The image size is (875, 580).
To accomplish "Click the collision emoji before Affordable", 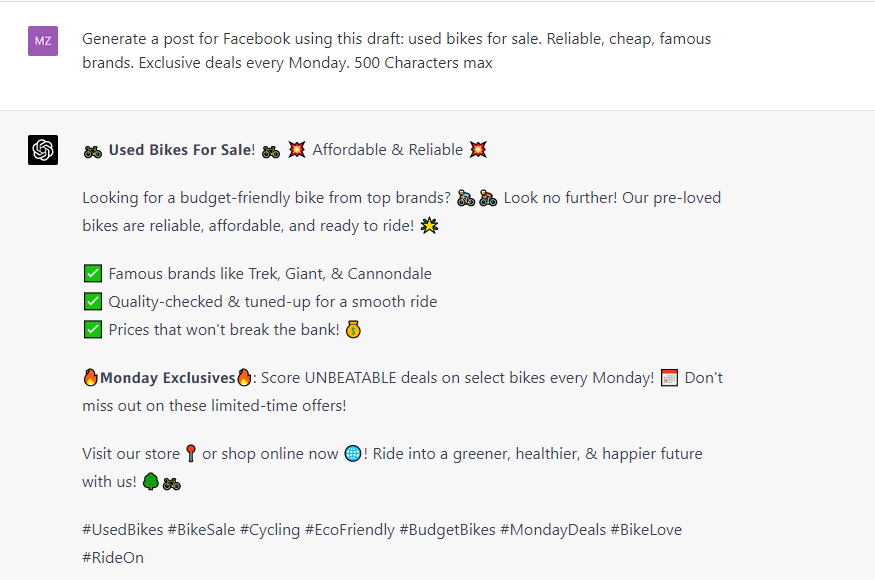I will [x=297, y=150].
